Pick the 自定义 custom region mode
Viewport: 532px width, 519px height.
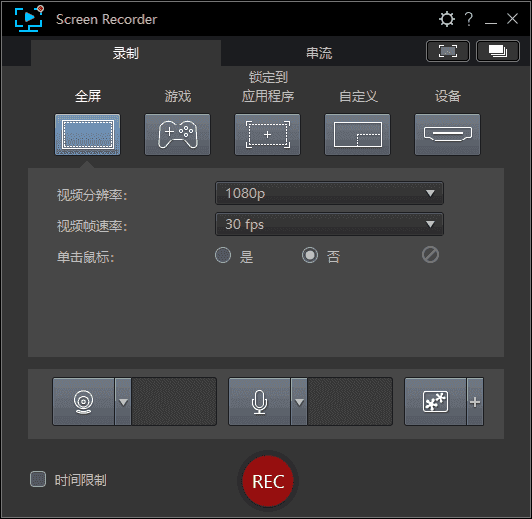357,134
